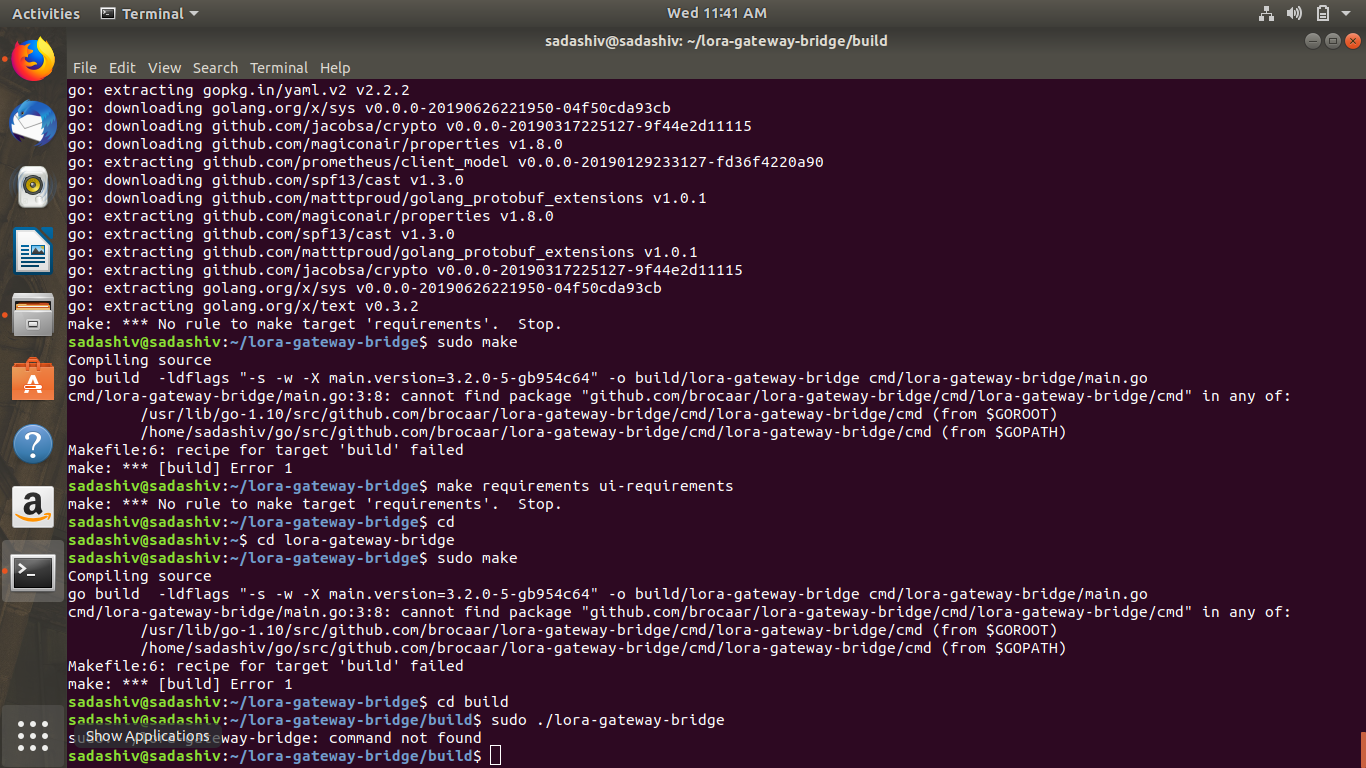Open the Files manager icon
The image size is (1366, 768).
(x=33, y=314)
